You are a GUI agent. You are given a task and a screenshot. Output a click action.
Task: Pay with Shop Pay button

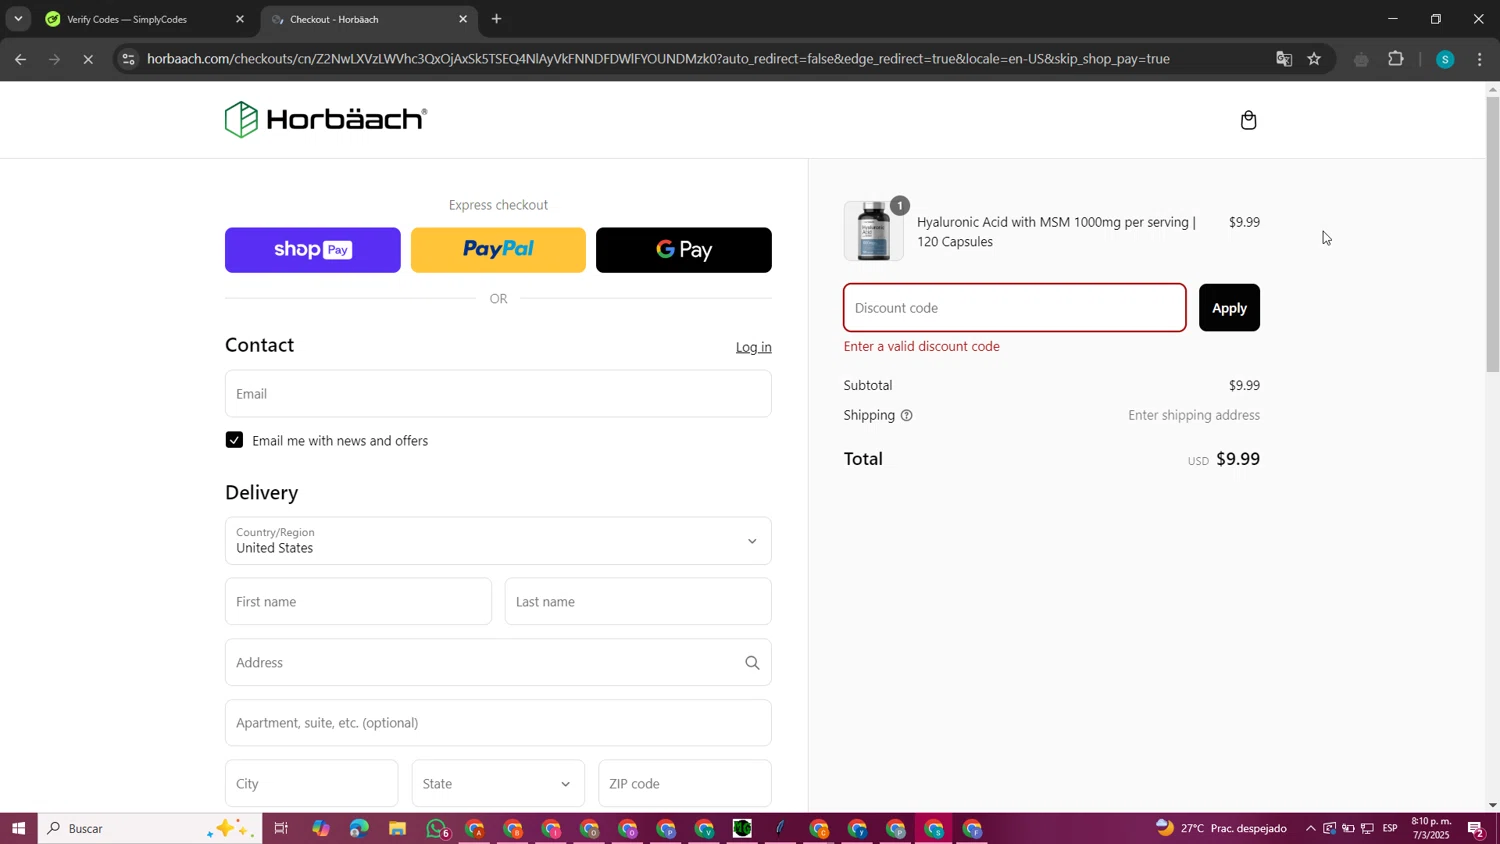[x=313, y=250]
